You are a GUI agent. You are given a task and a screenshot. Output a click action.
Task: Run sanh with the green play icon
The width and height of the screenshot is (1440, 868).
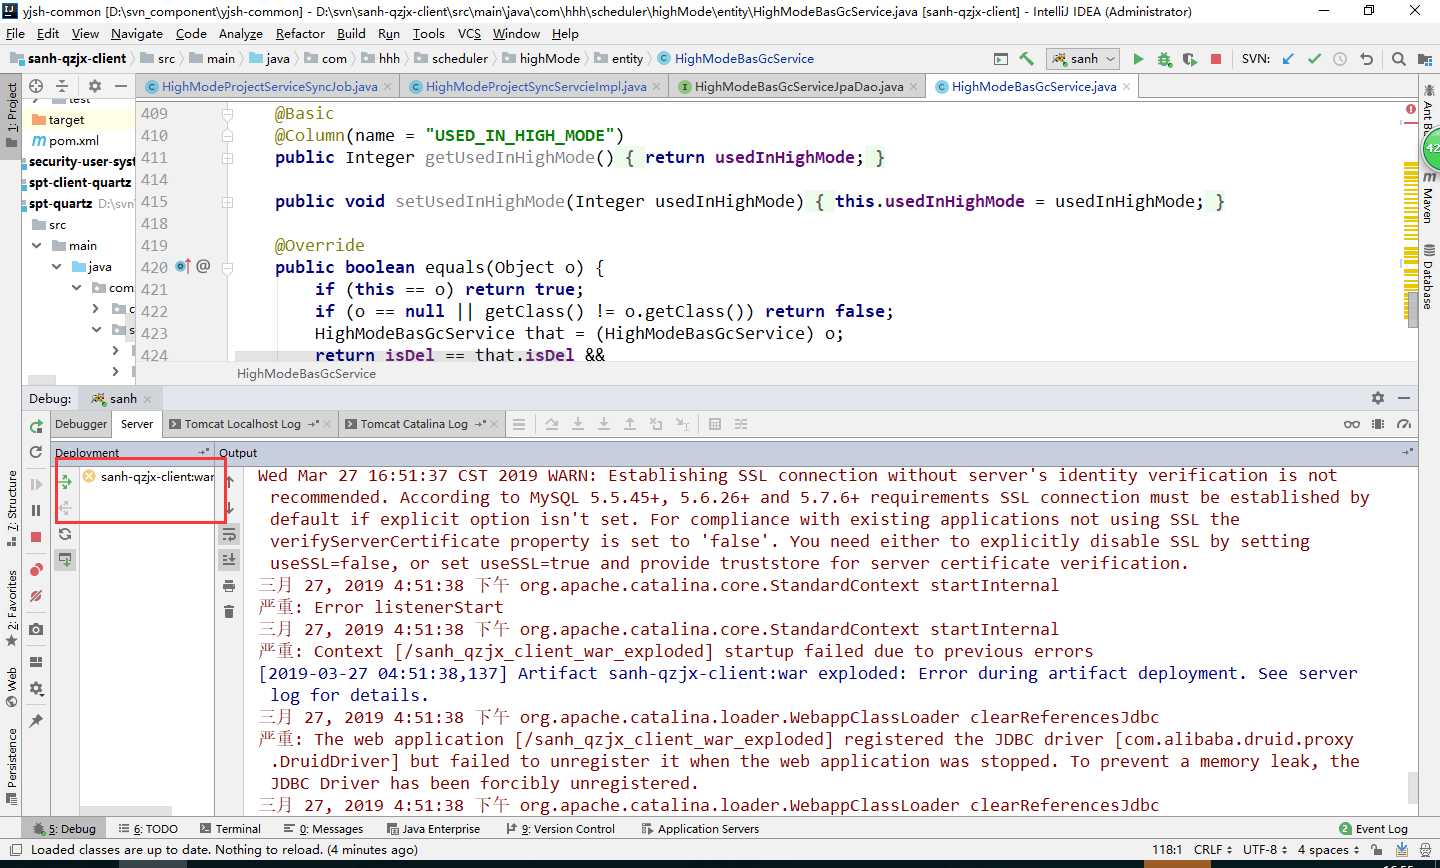[1138, 59]
